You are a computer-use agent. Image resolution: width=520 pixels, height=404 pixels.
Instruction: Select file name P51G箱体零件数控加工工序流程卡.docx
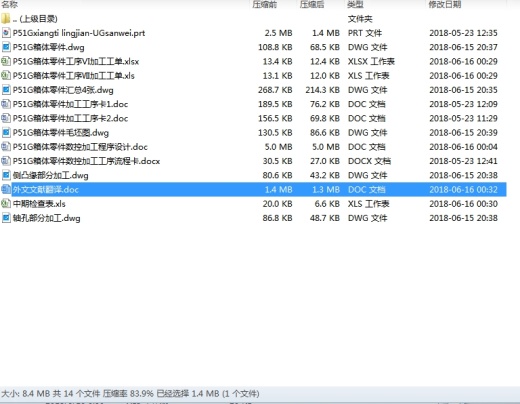point(86,161)
